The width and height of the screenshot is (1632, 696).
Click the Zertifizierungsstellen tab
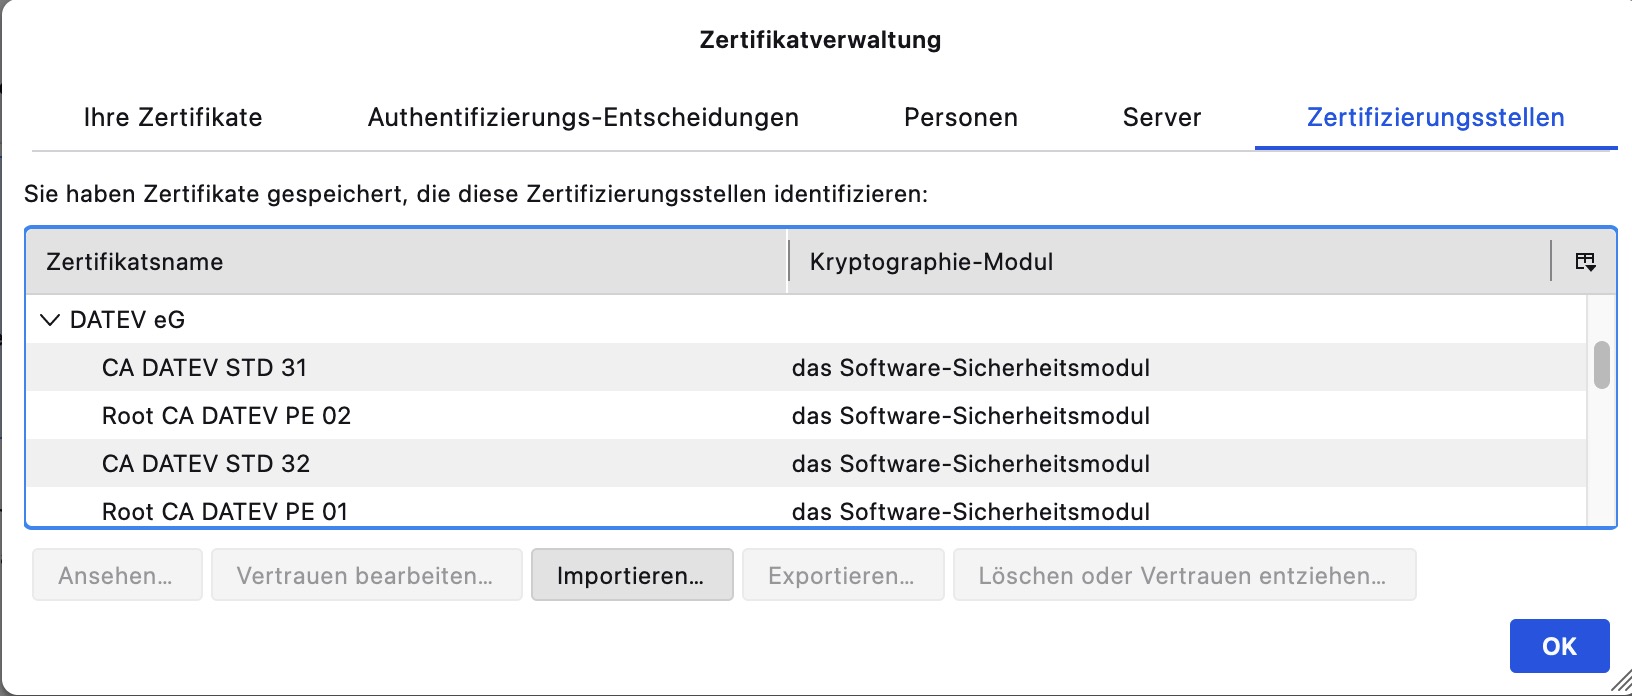point(1435,118)
